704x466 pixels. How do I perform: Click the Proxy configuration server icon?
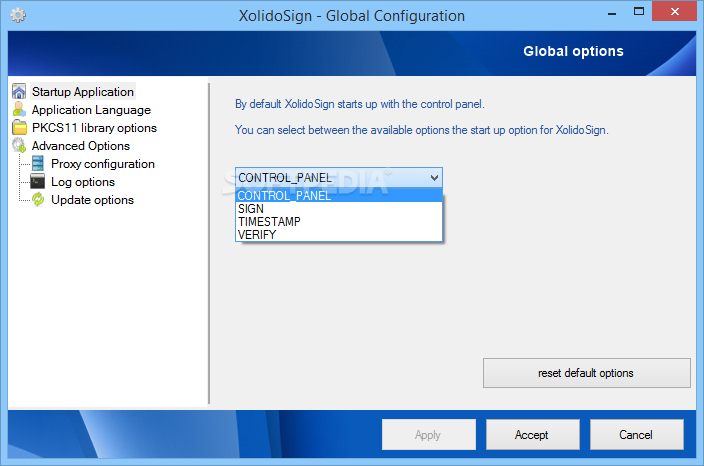coord(38,163)
